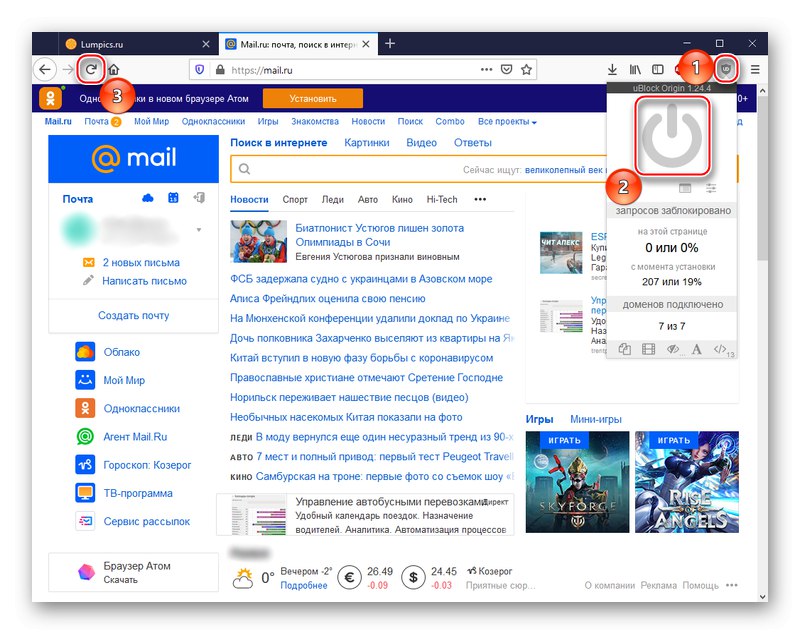Screen dimensions: 800x634
Task: Open Сервис рассылок in sidebar
Action: tap(146, 521)
